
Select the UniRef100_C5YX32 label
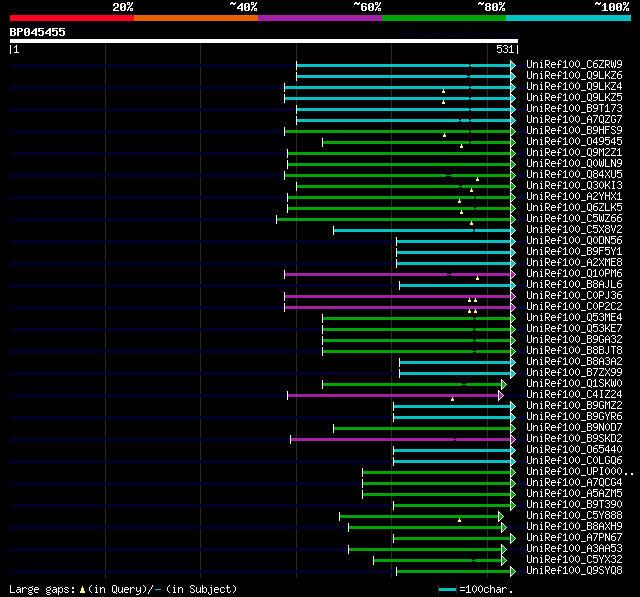tap(574, 560)
